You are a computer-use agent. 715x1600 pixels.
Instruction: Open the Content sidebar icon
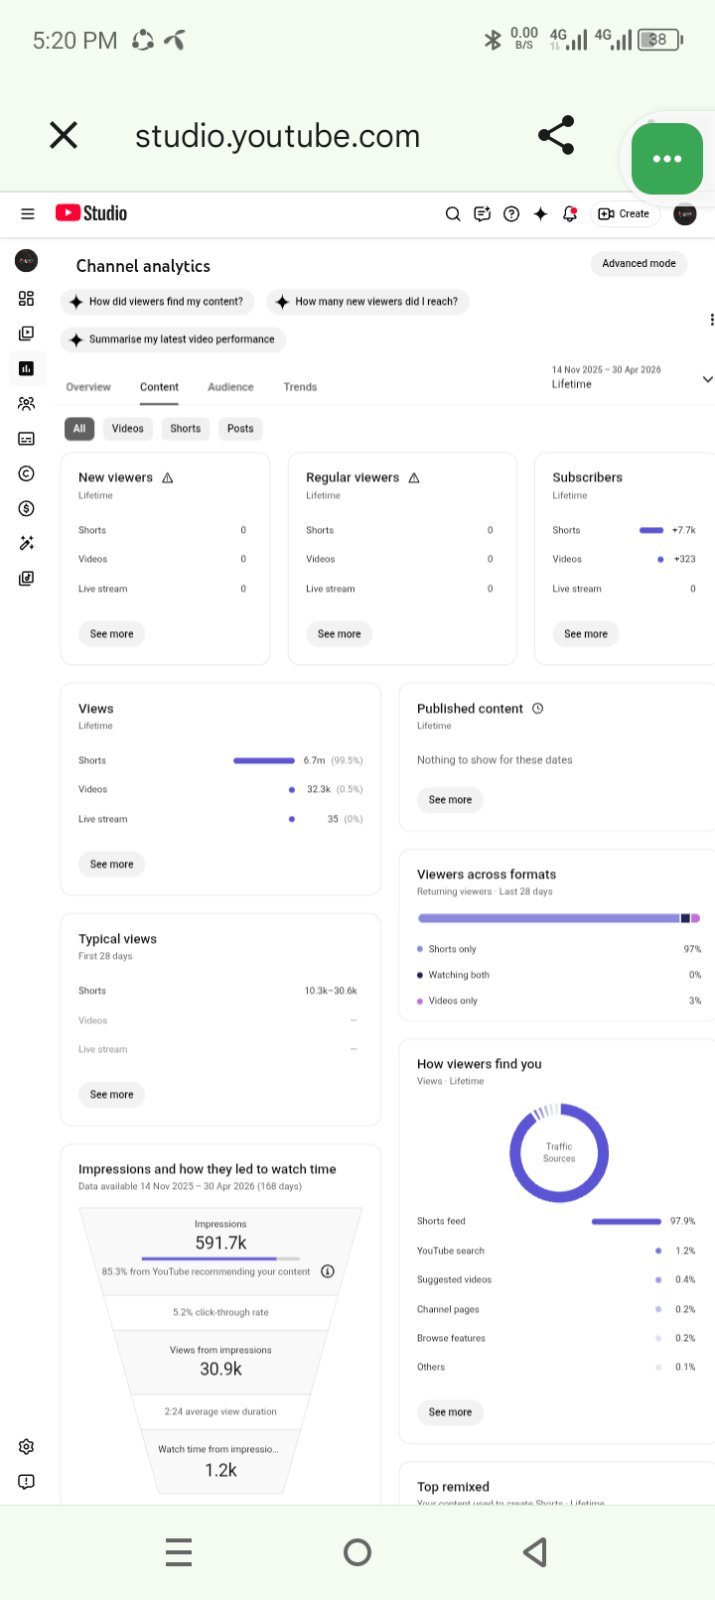(26, 333)
